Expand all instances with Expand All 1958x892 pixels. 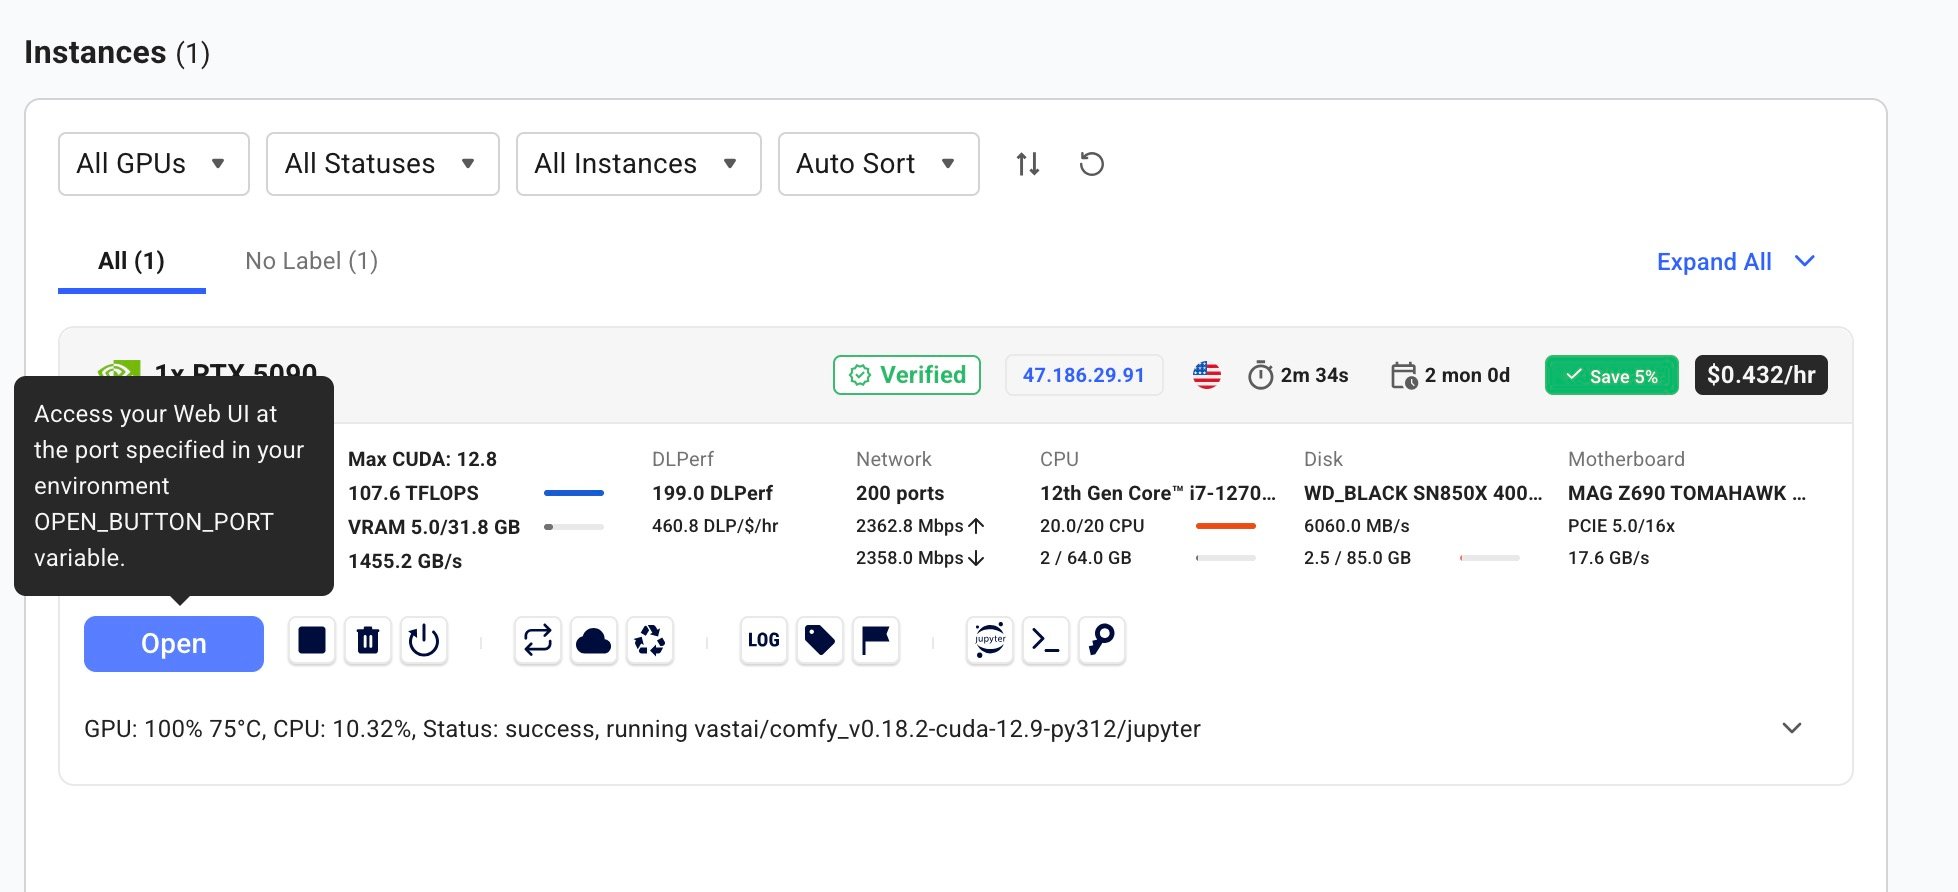[x=1736, y=262]
